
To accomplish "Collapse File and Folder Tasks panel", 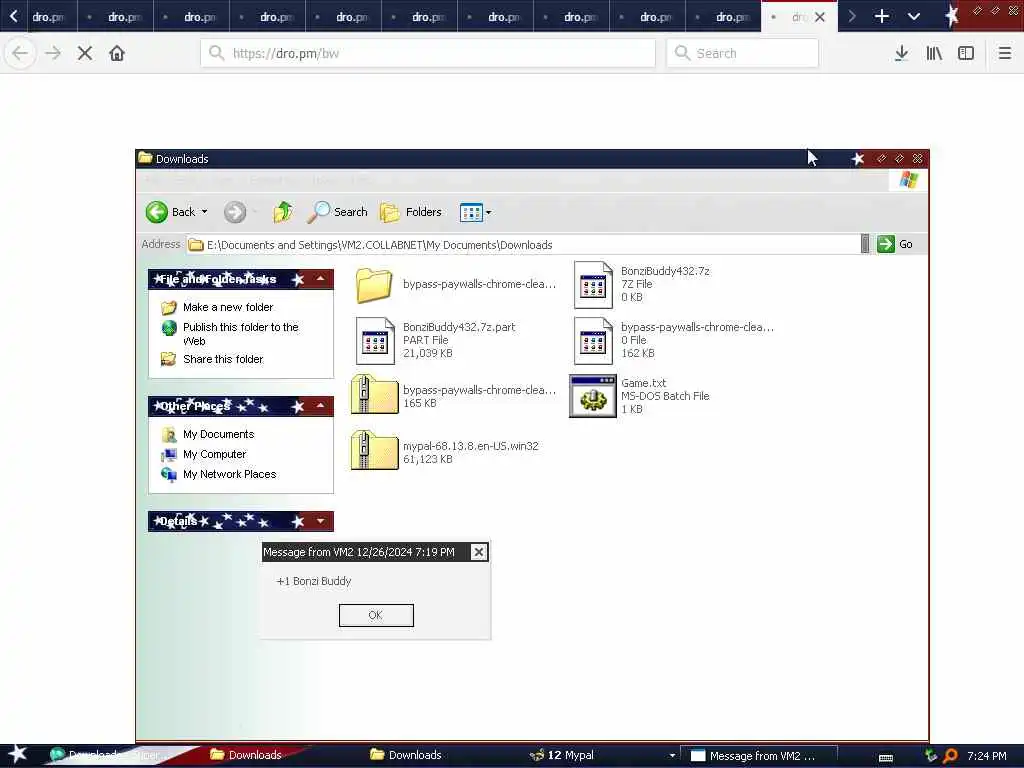I will click(x=321, y=279).
